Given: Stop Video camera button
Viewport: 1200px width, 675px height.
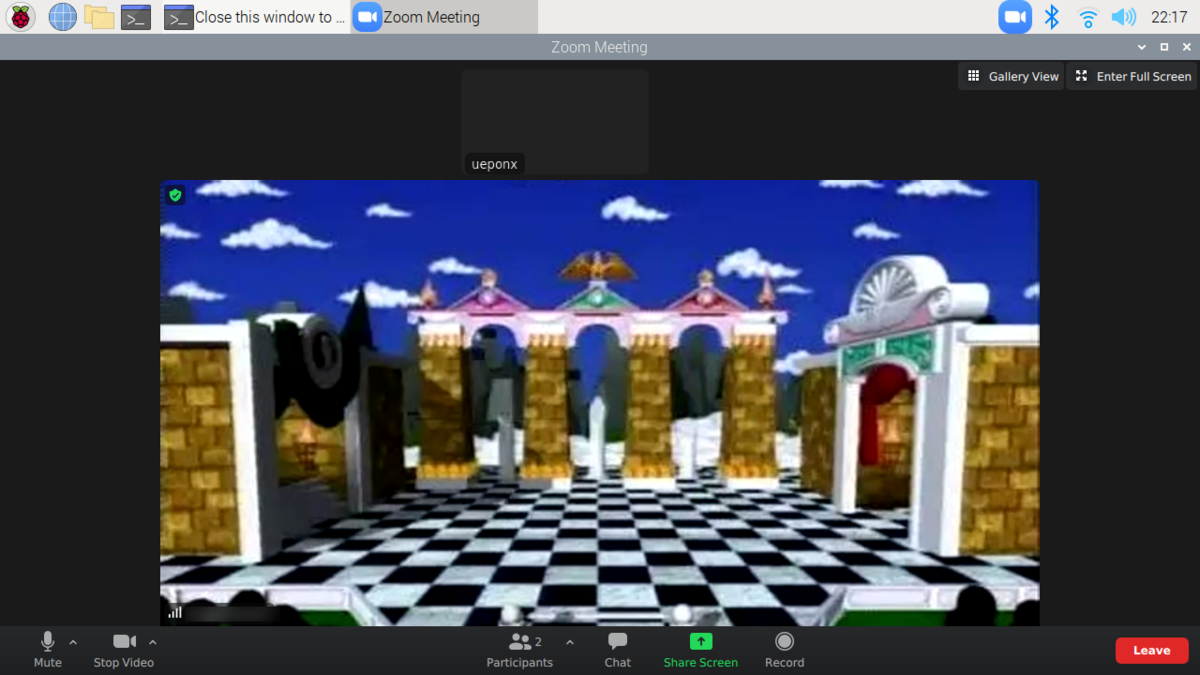Looking at the screenshot, I should [x=124, y=649].
